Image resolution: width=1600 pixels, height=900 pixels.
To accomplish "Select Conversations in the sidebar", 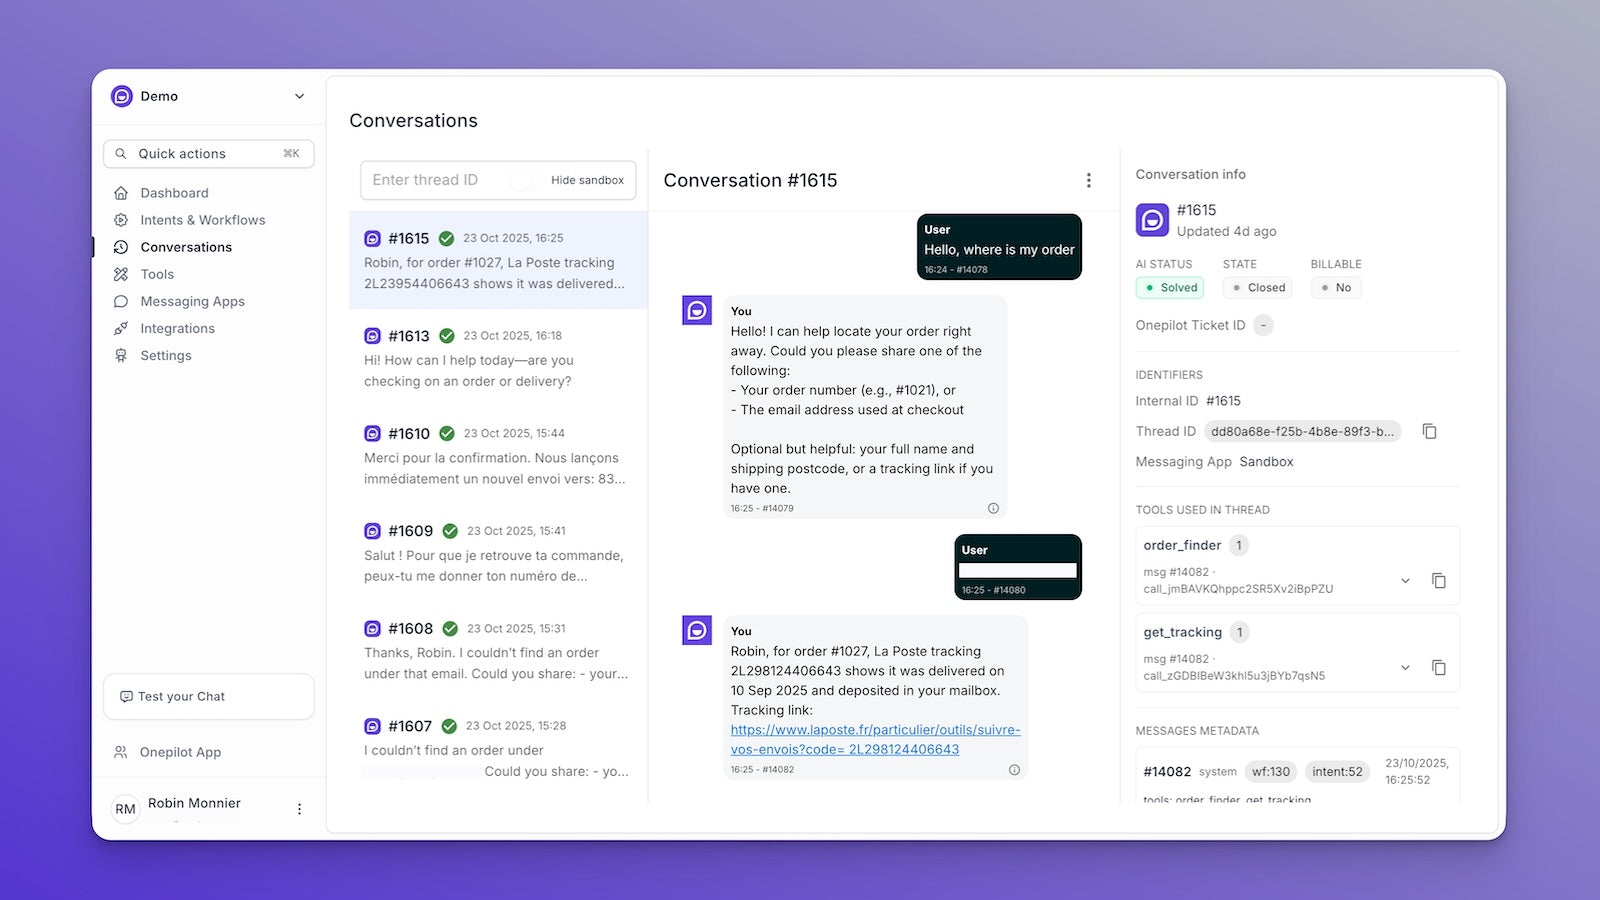I will tap(186, 247).
